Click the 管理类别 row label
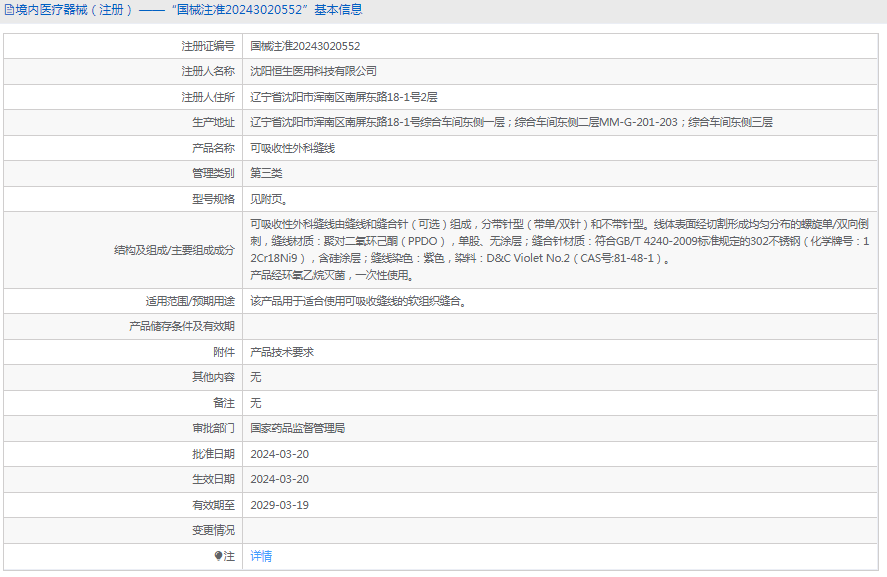The width and height of the screenshot is (887, 577). coord(213,173)
